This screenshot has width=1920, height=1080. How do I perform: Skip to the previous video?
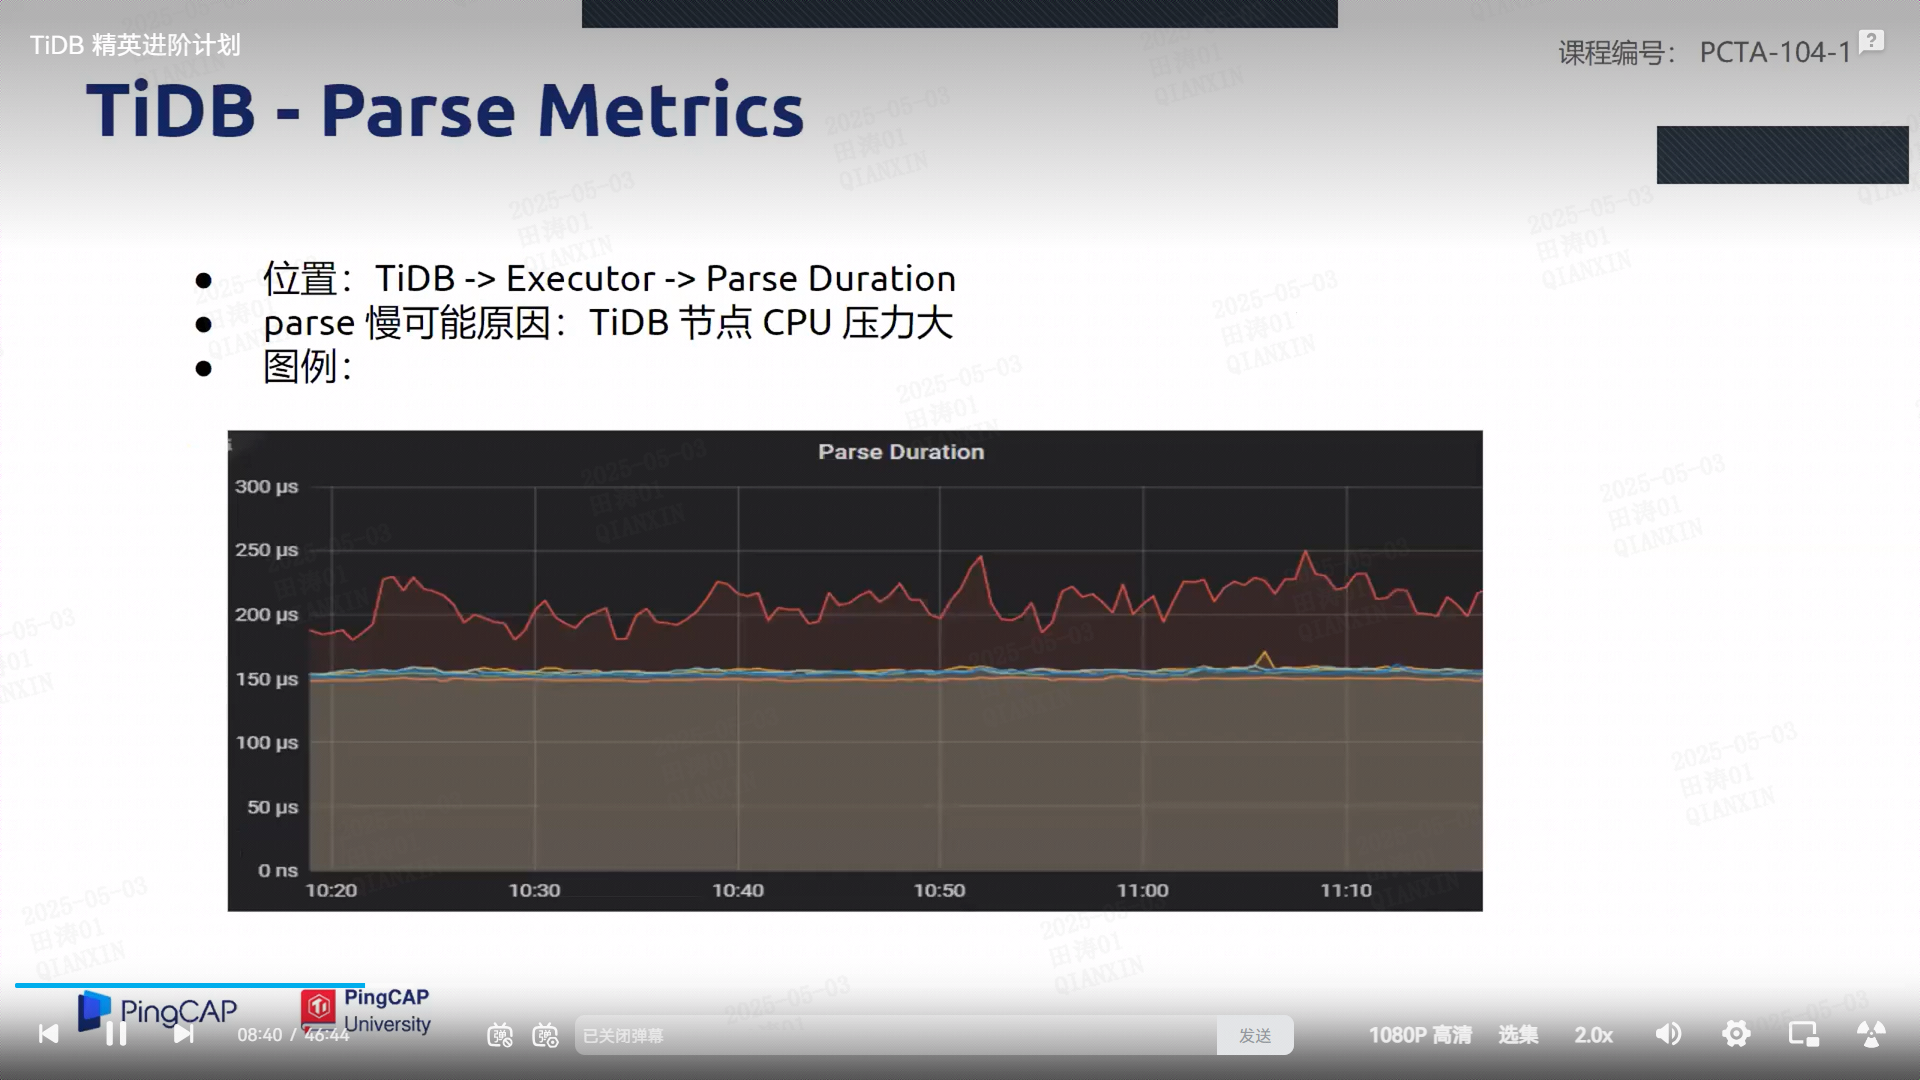click(x=48, y=1035)
